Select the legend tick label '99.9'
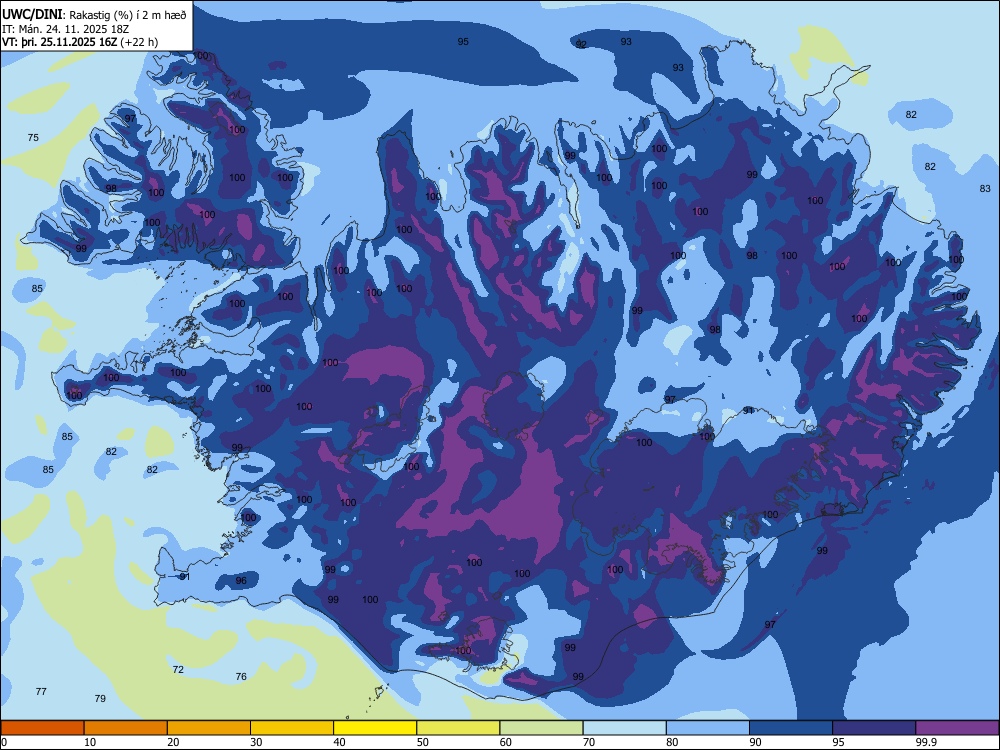Image resolution: width=1000 pixels, height=750 pixels. 926,742
